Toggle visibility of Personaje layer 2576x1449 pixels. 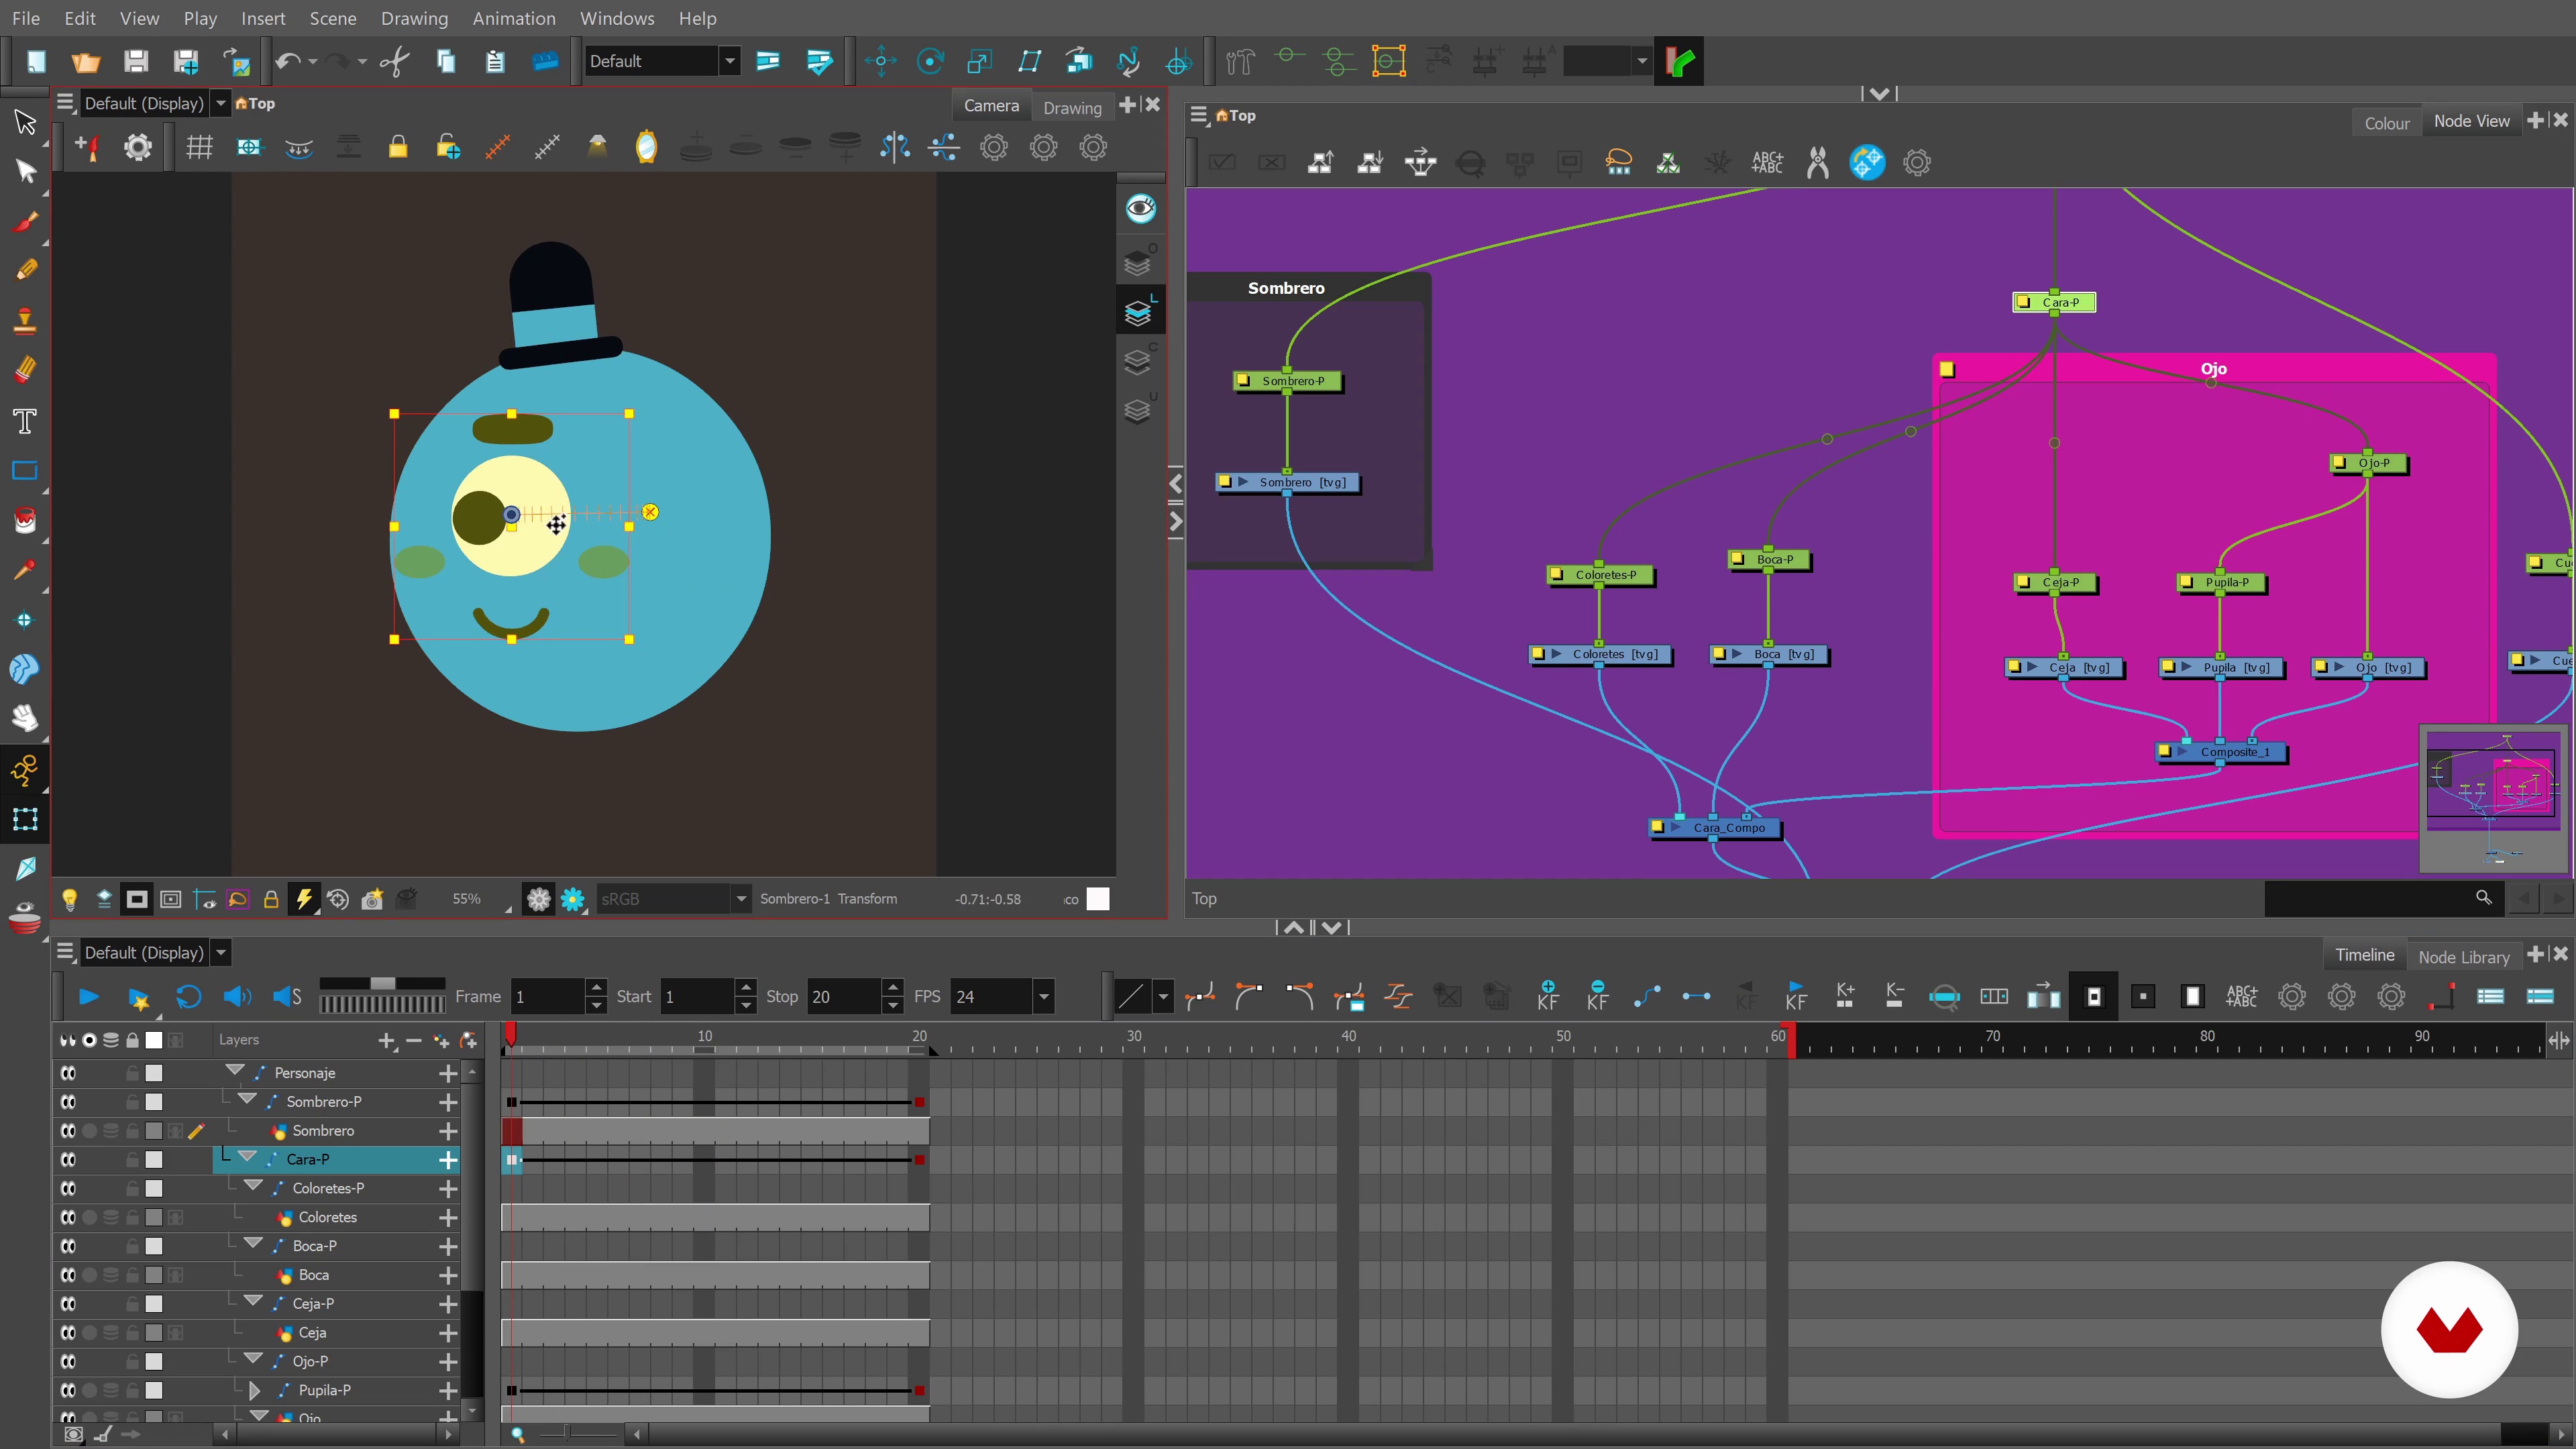68,1073
